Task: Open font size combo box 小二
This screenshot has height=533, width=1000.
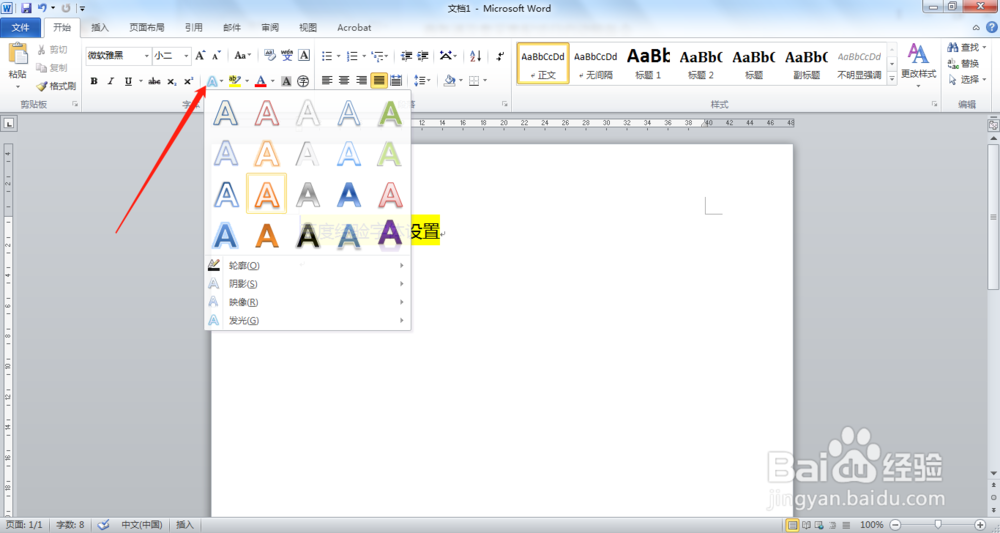Action: 171,56
